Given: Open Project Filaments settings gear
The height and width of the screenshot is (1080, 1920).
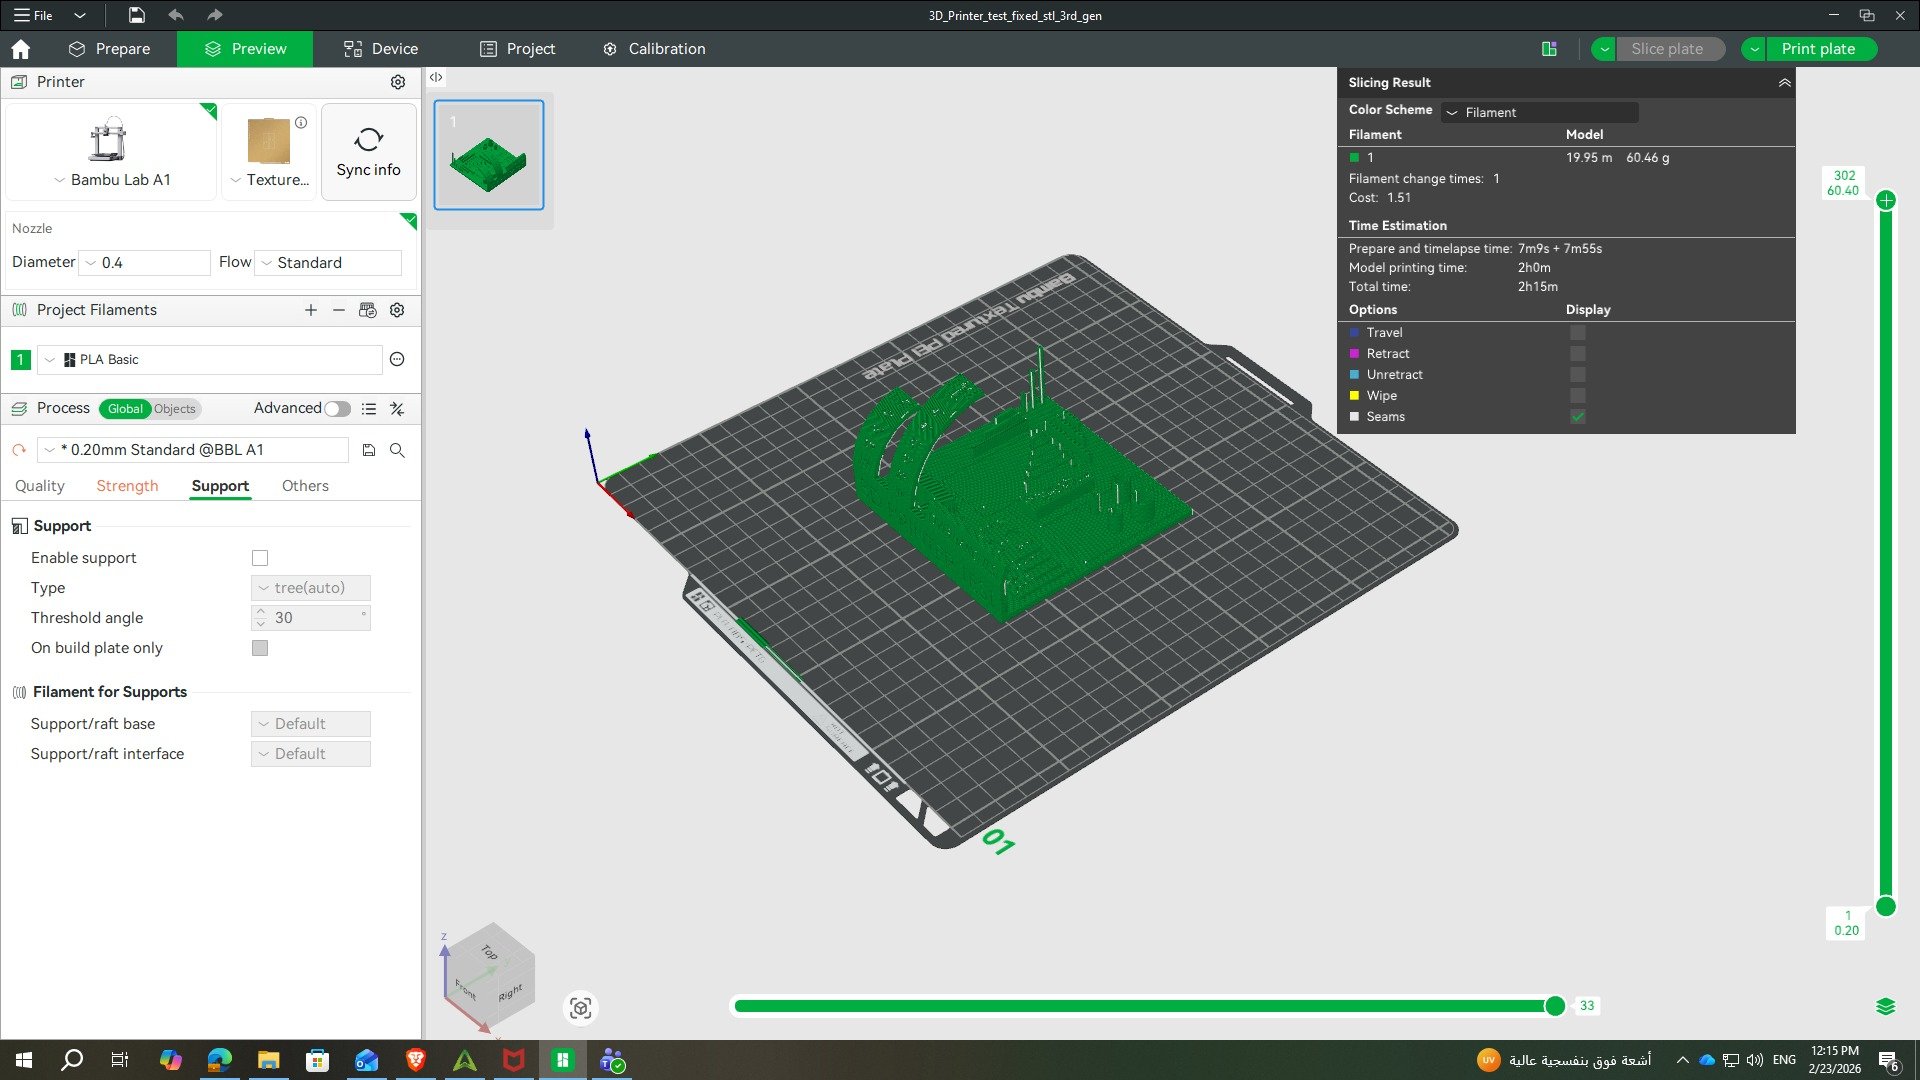Looking at the screenshot, I should pos(397,310).
